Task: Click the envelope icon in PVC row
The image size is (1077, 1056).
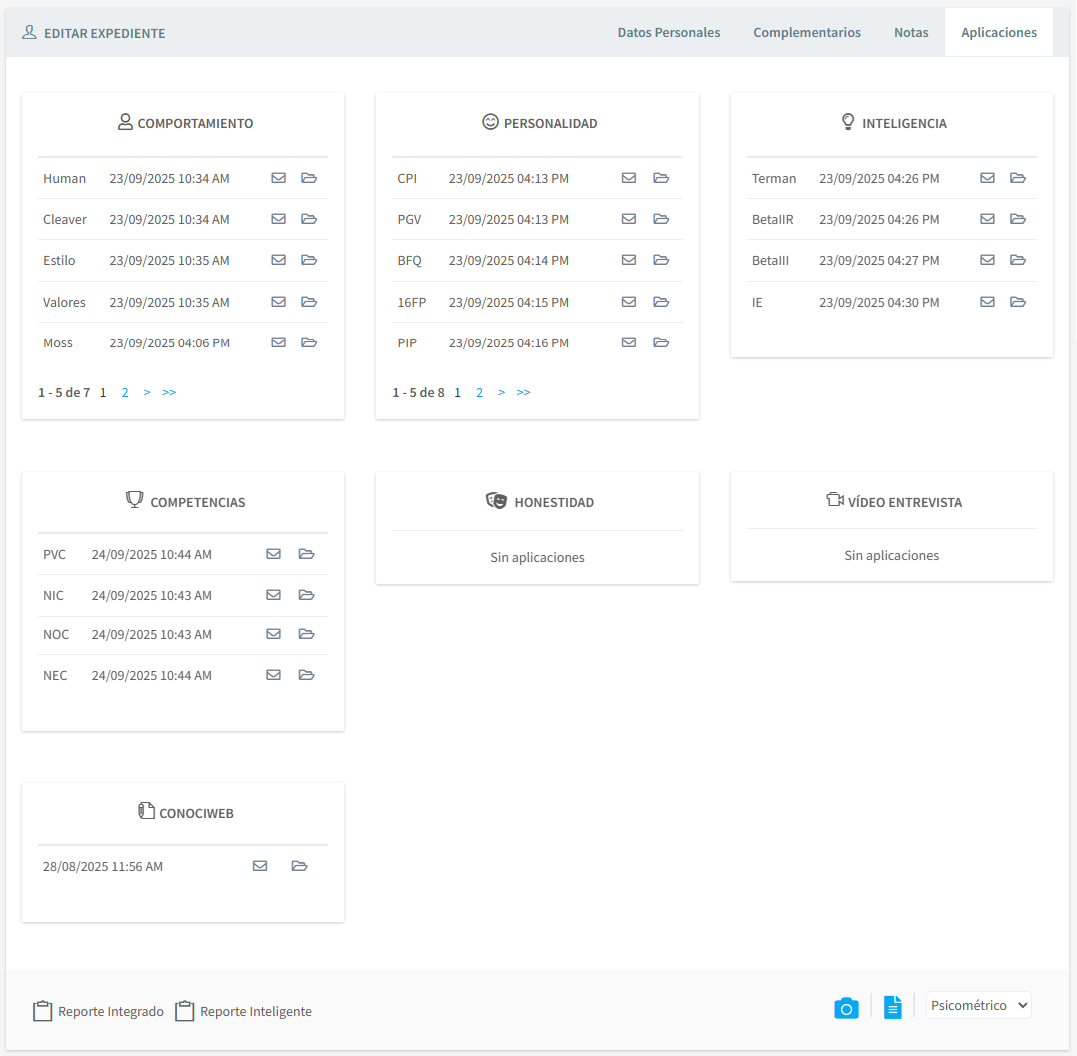Action: click(x=273, y=554)
